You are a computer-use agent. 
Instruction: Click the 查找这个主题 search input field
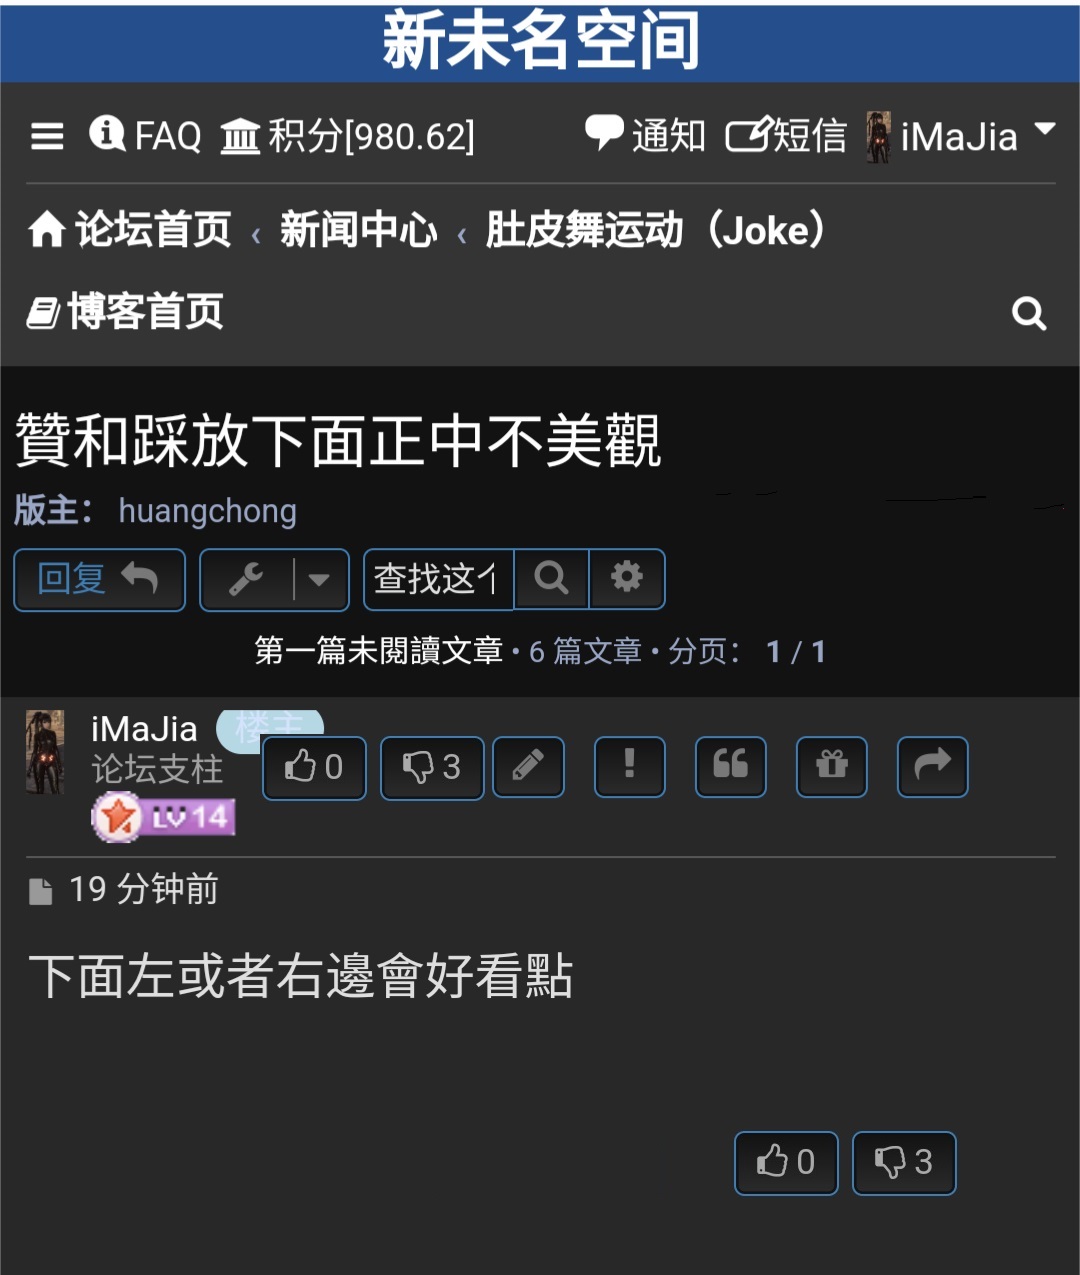point(438,579)
